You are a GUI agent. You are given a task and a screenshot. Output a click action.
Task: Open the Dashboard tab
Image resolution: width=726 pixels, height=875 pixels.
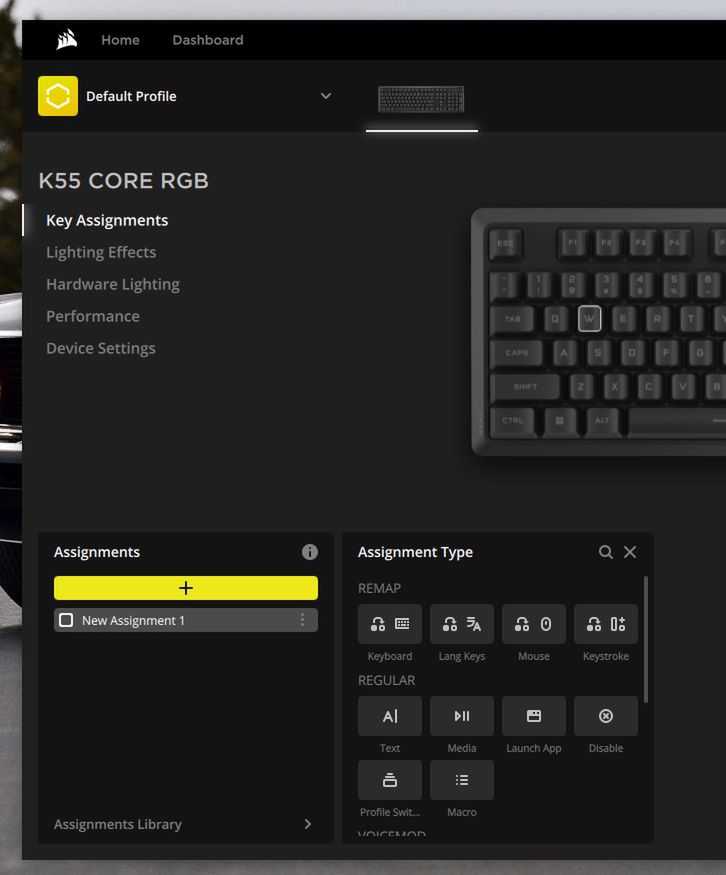pos(208,40)
